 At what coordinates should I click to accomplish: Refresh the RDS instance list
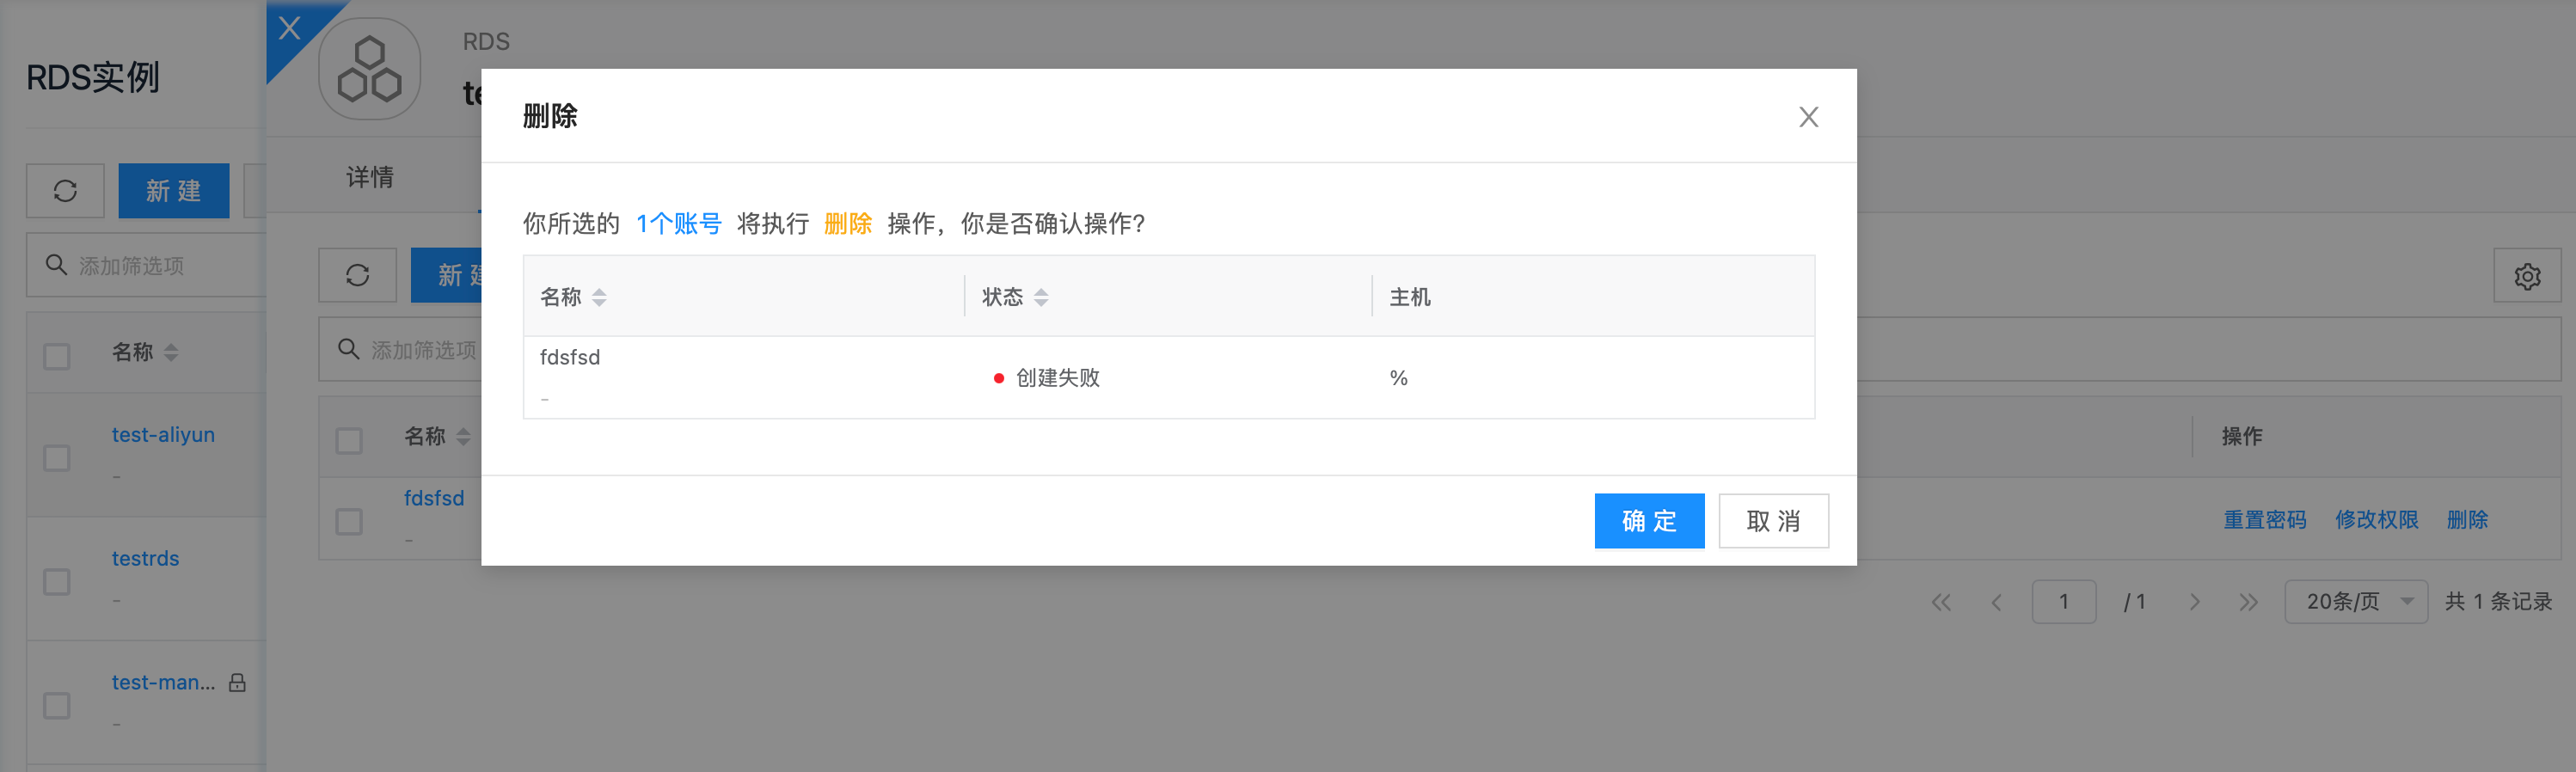click(x=65, y=191)
